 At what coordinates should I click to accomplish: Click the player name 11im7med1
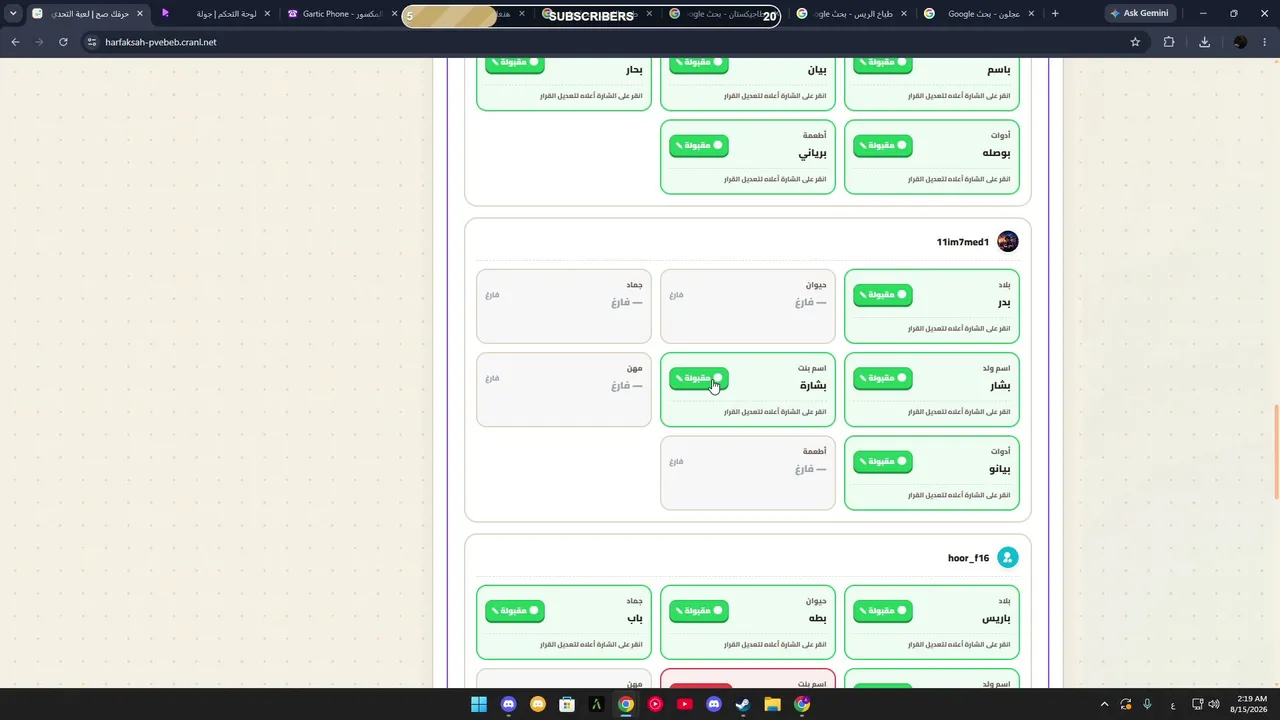[963, 242]
